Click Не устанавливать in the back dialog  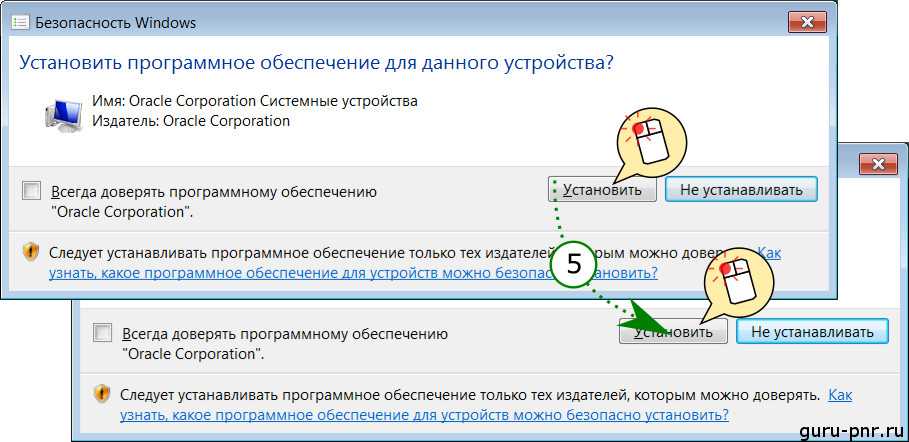coord(812,332)
